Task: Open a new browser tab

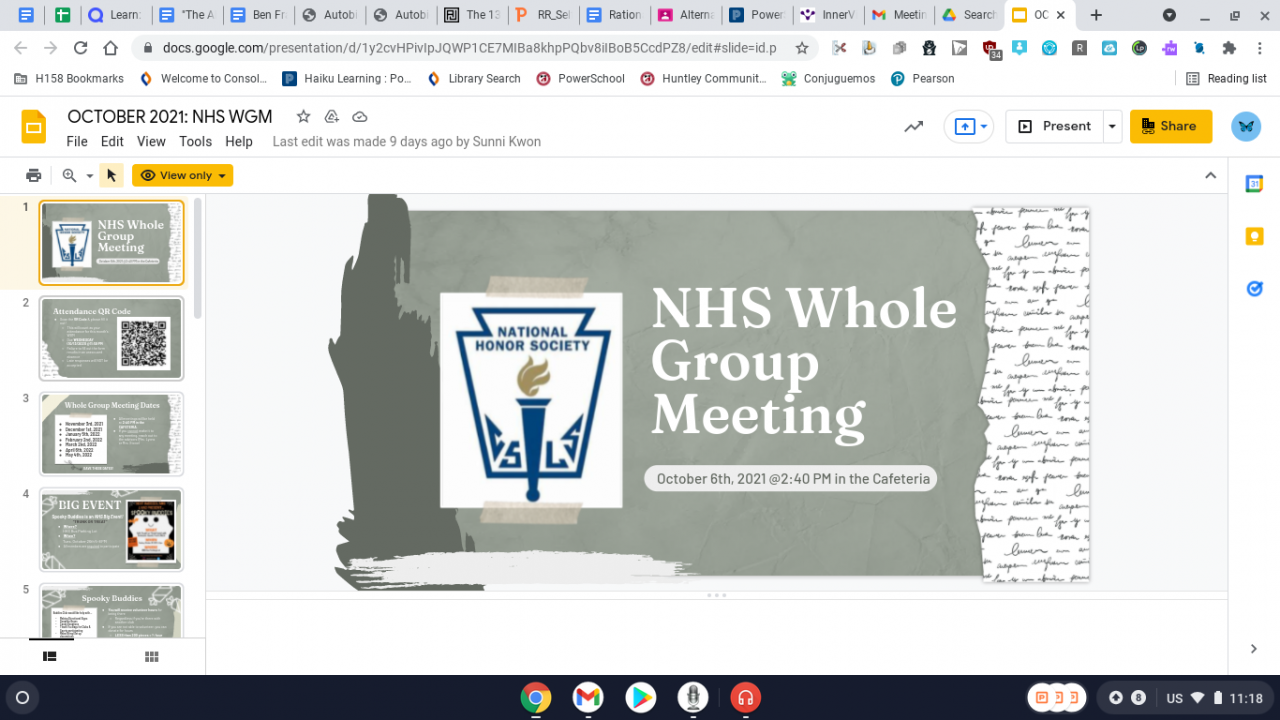Action: (1096, 15)
